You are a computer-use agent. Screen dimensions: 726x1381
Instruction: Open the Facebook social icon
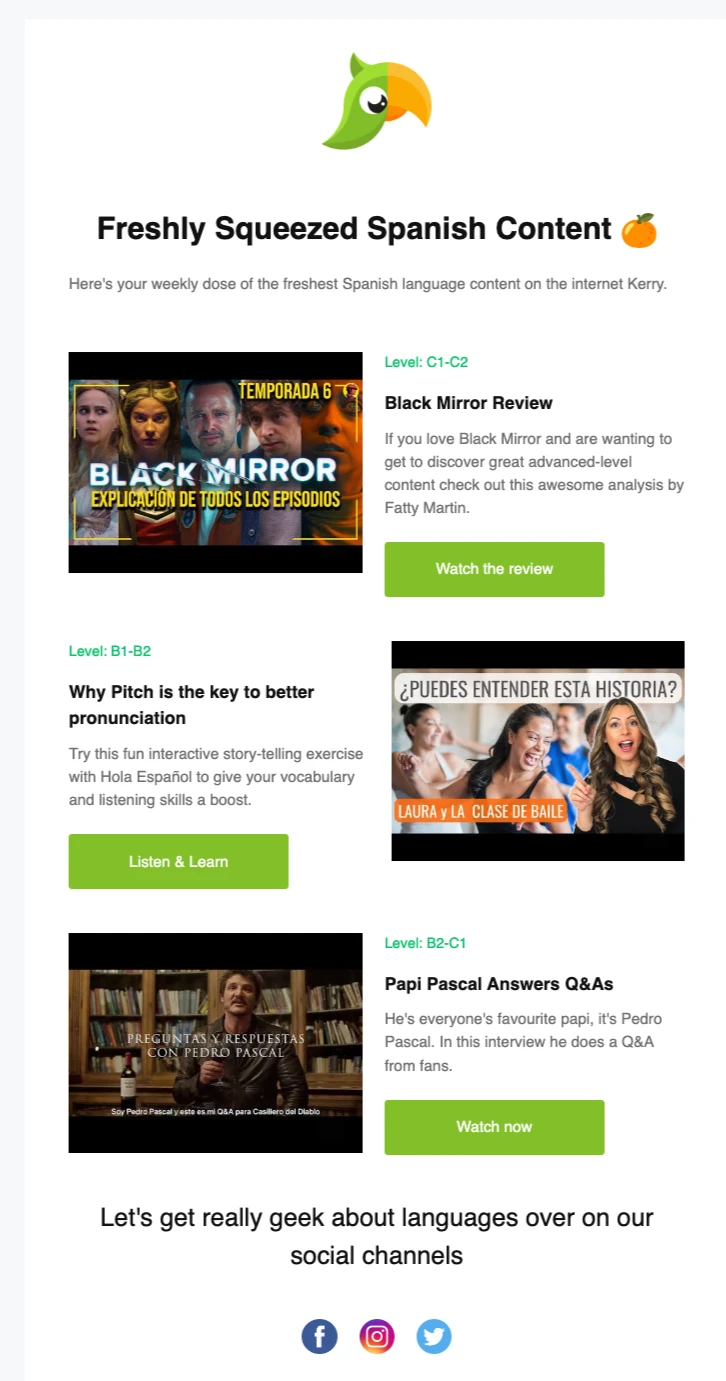[x=319, y=1336]
